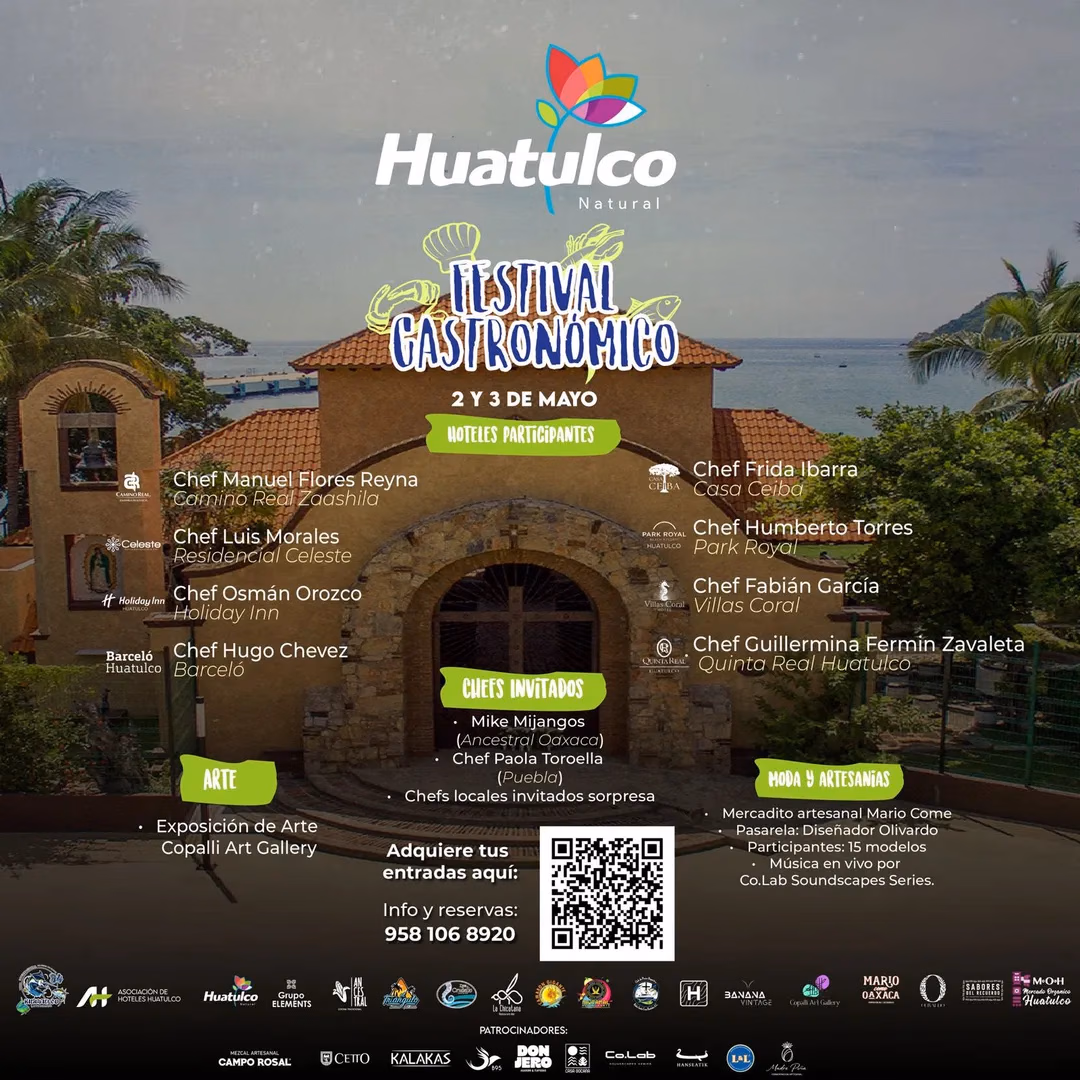The width and height of the screenshot is (1080, 1080).
Task: Select the Don Jero sponsor logo
Action: pyautogui.click(x=533, y=1057)
